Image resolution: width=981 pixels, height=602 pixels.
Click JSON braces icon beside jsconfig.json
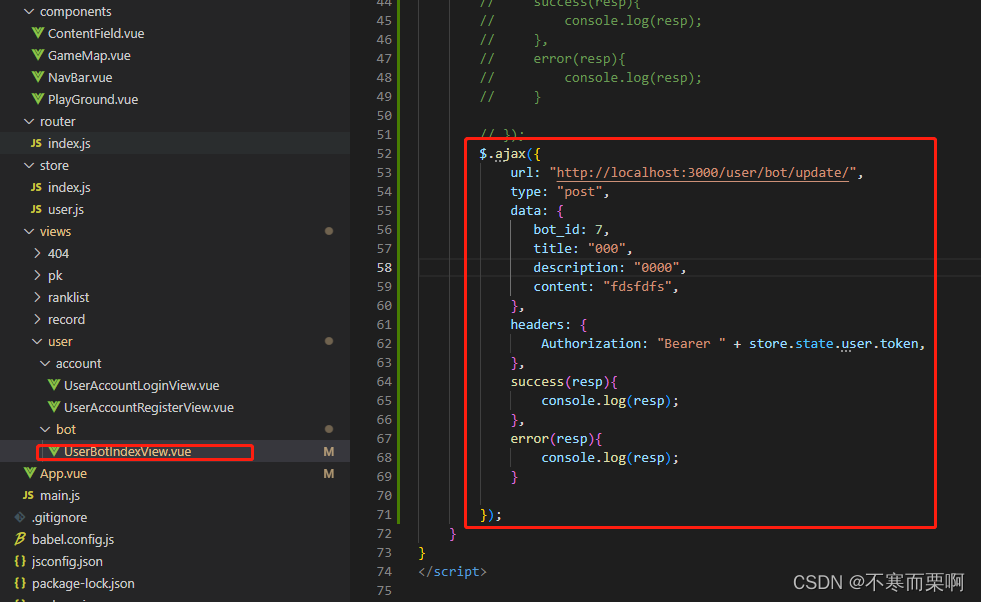[20, 561]
